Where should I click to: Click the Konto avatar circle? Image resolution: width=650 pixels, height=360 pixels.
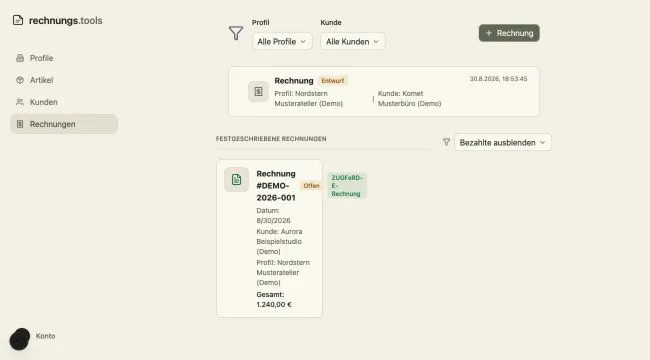click(19, 339)
